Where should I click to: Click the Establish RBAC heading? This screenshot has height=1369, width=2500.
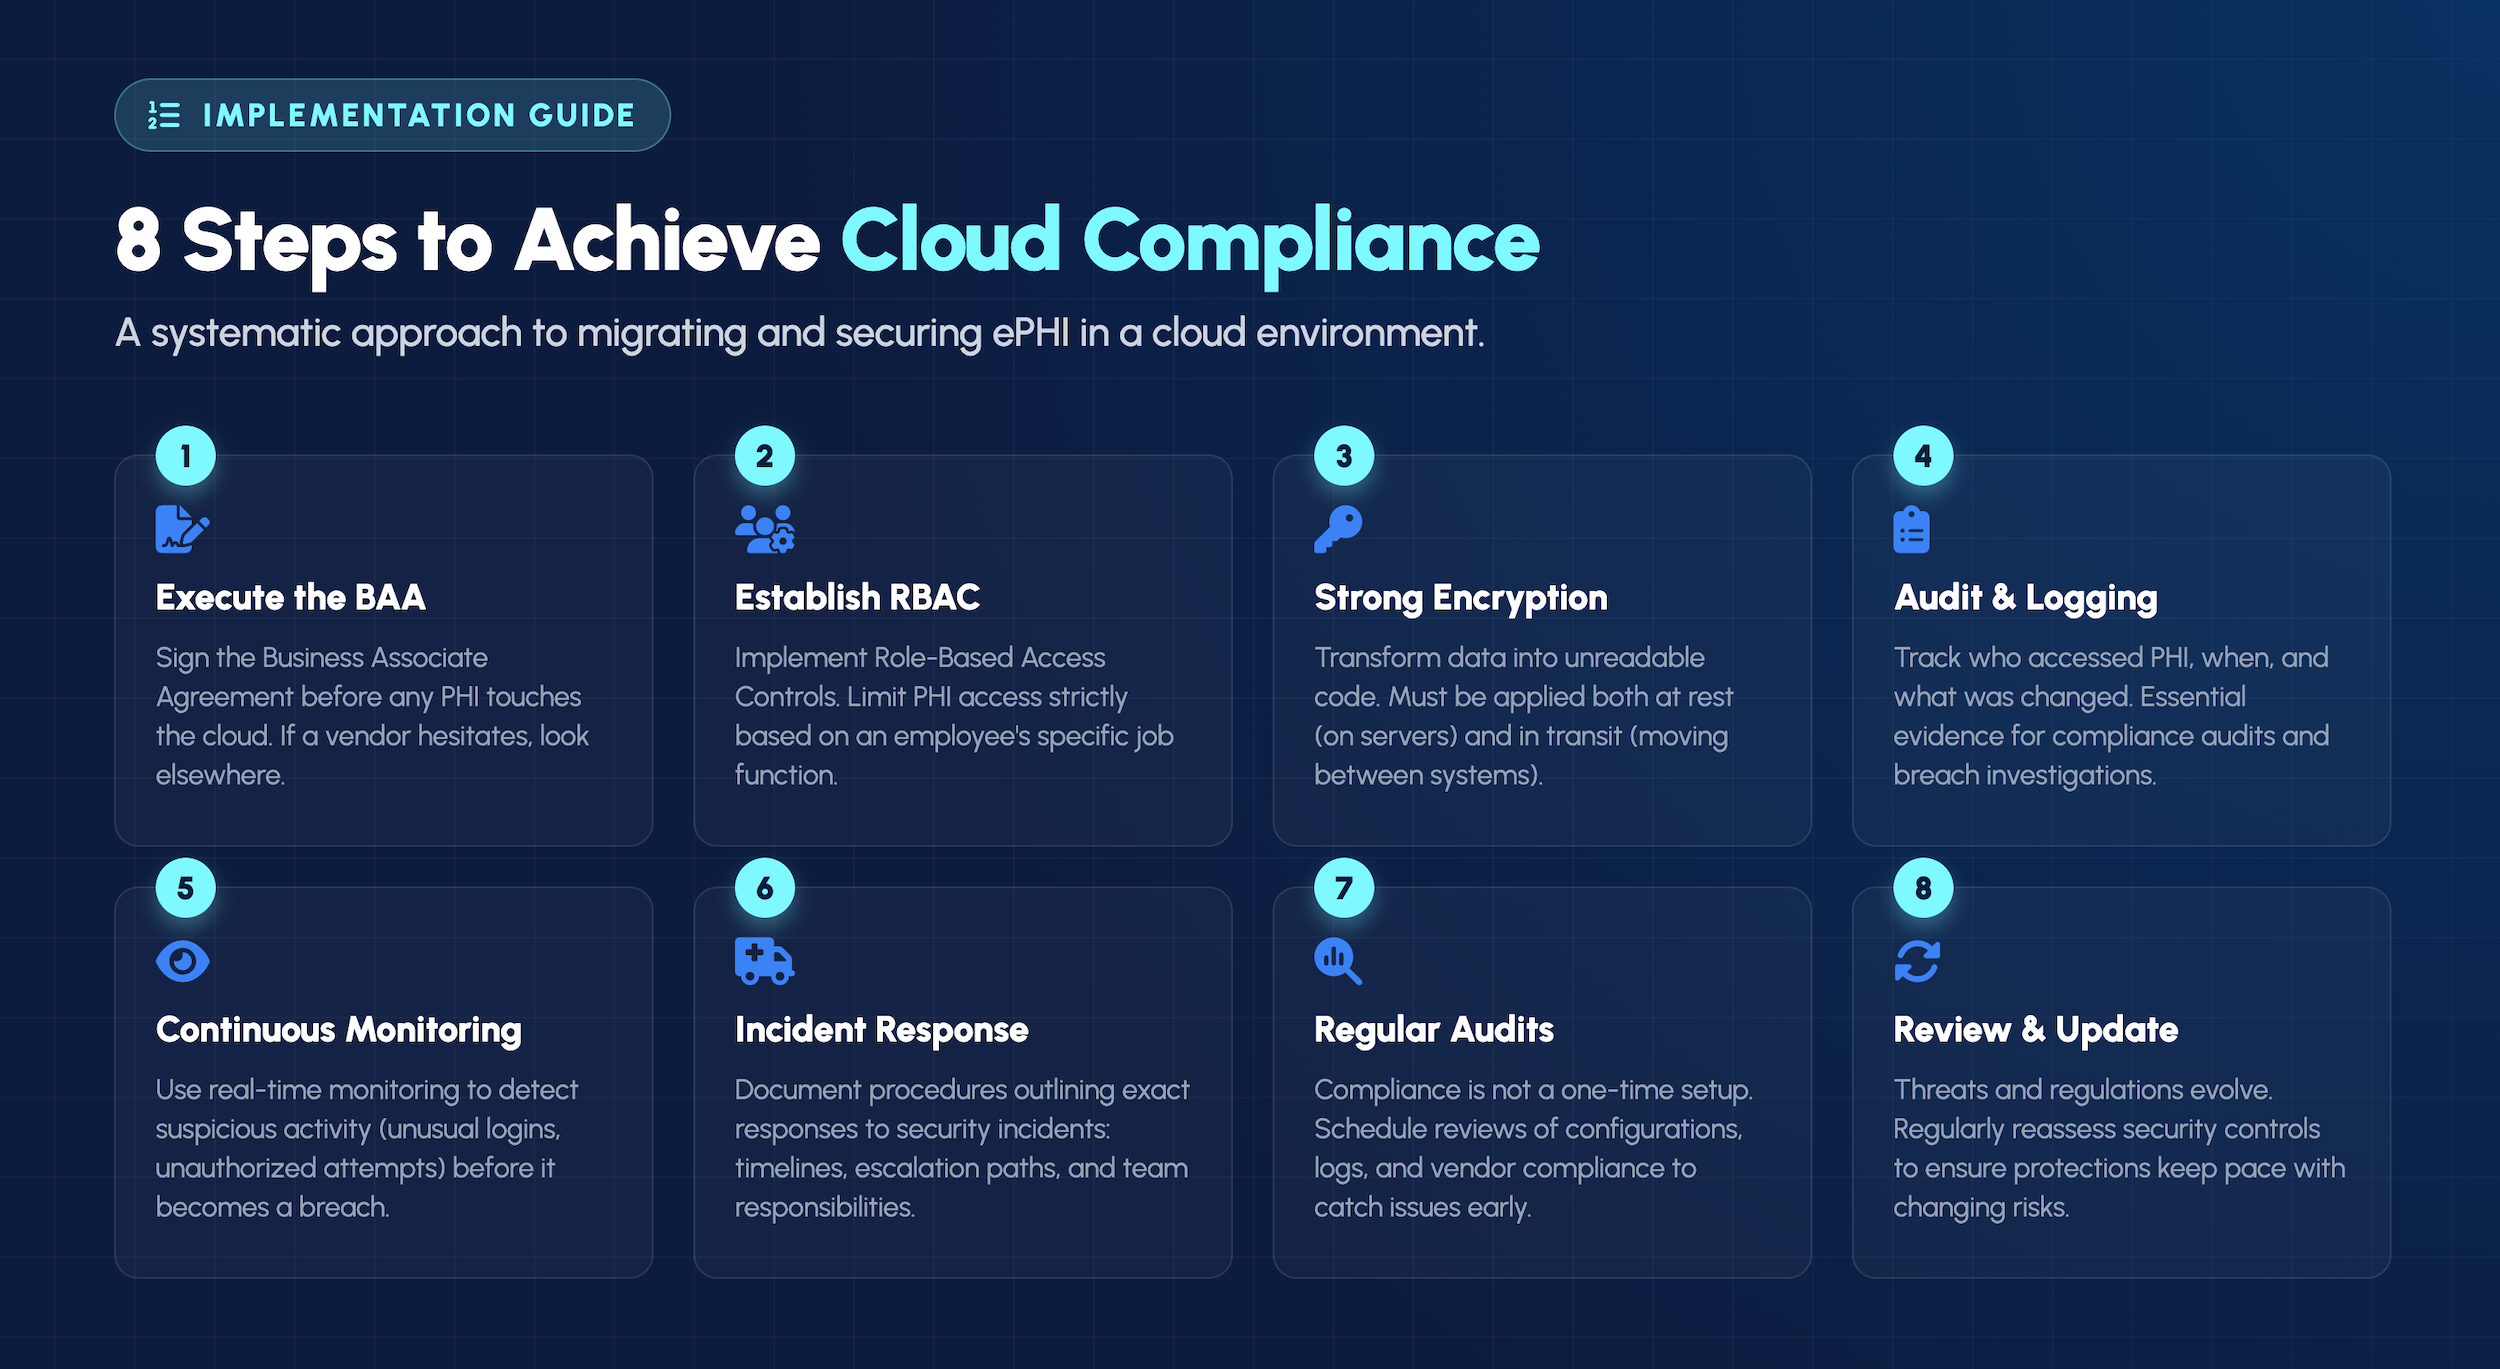click(x=857, y=597)
